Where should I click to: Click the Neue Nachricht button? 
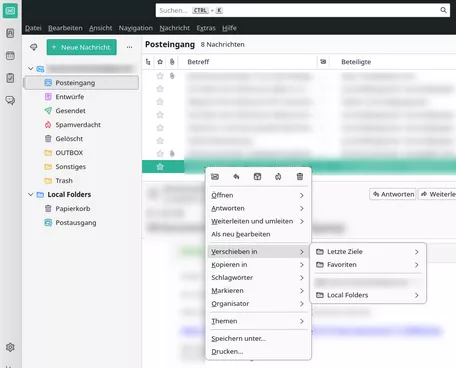[x=82, y=47]
